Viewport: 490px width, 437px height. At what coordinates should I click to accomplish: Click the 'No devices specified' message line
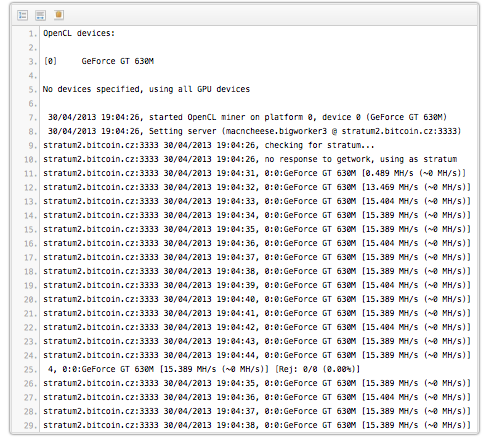[146, 89]
